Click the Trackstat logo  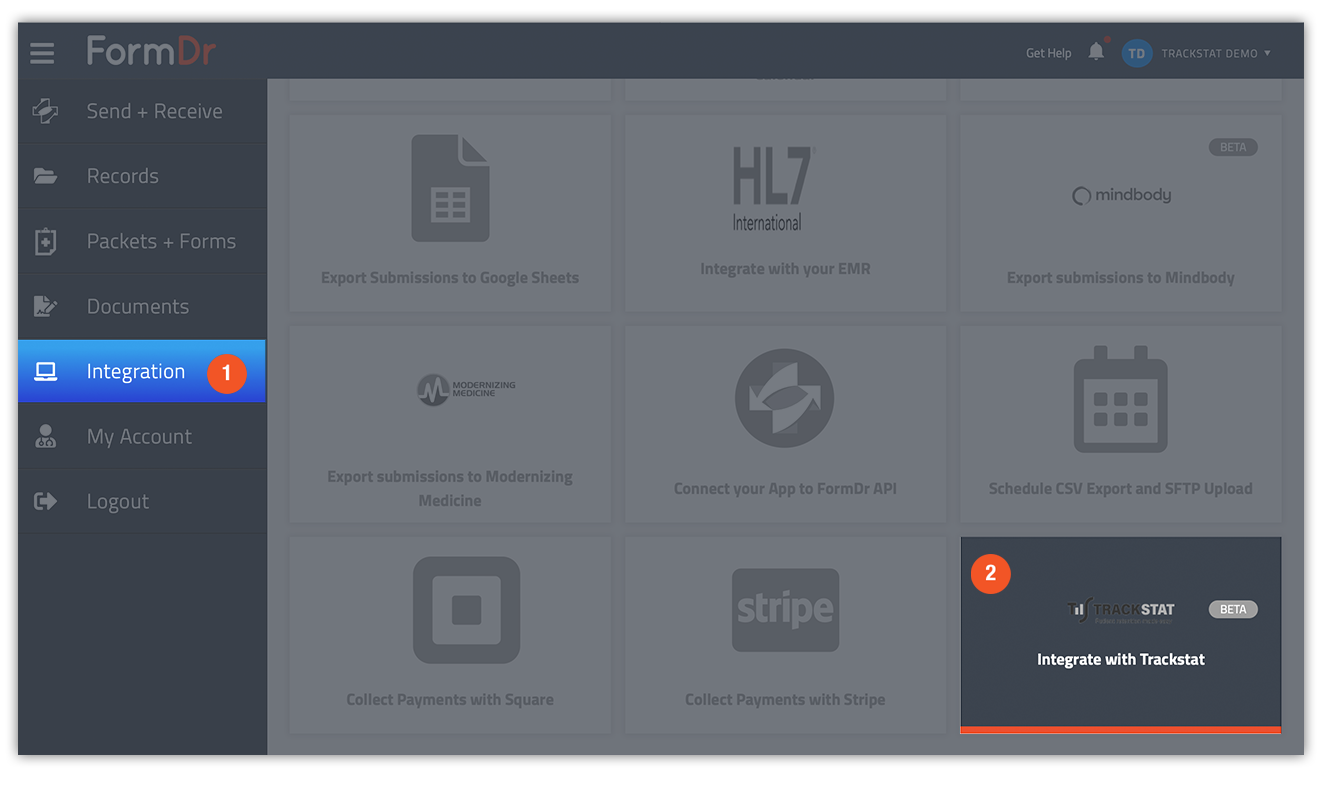tap(1121, 609)
